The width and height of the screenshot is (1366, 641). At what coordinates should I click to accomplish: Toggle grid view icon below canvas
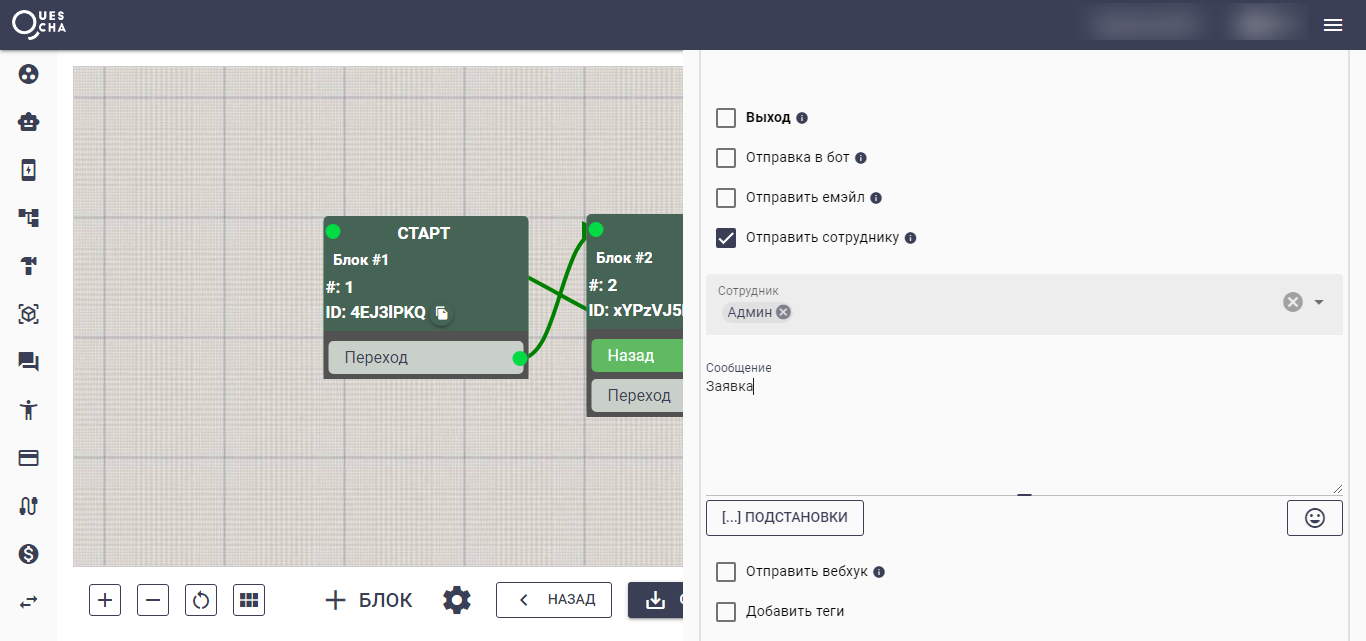[x=249, y=600]
